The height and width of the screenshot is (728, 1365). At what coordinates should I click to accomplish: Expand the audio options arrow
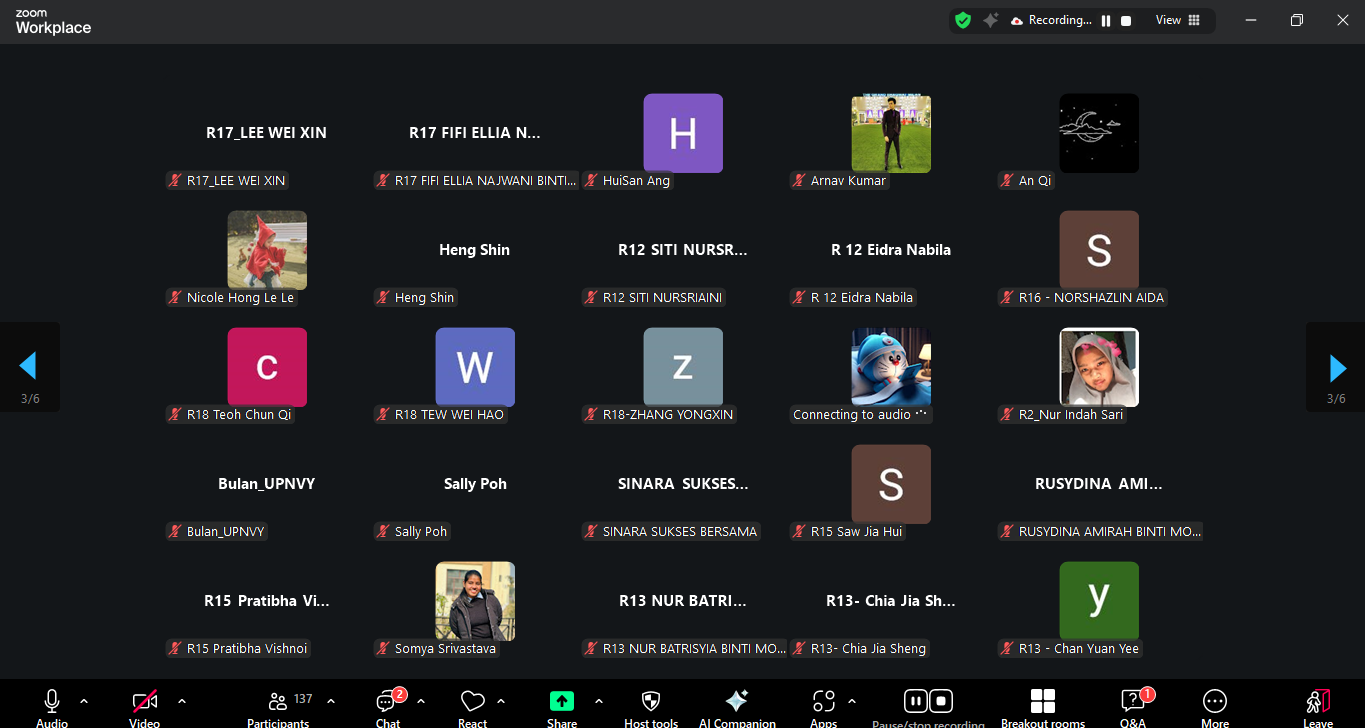click(x=84, y=701)
